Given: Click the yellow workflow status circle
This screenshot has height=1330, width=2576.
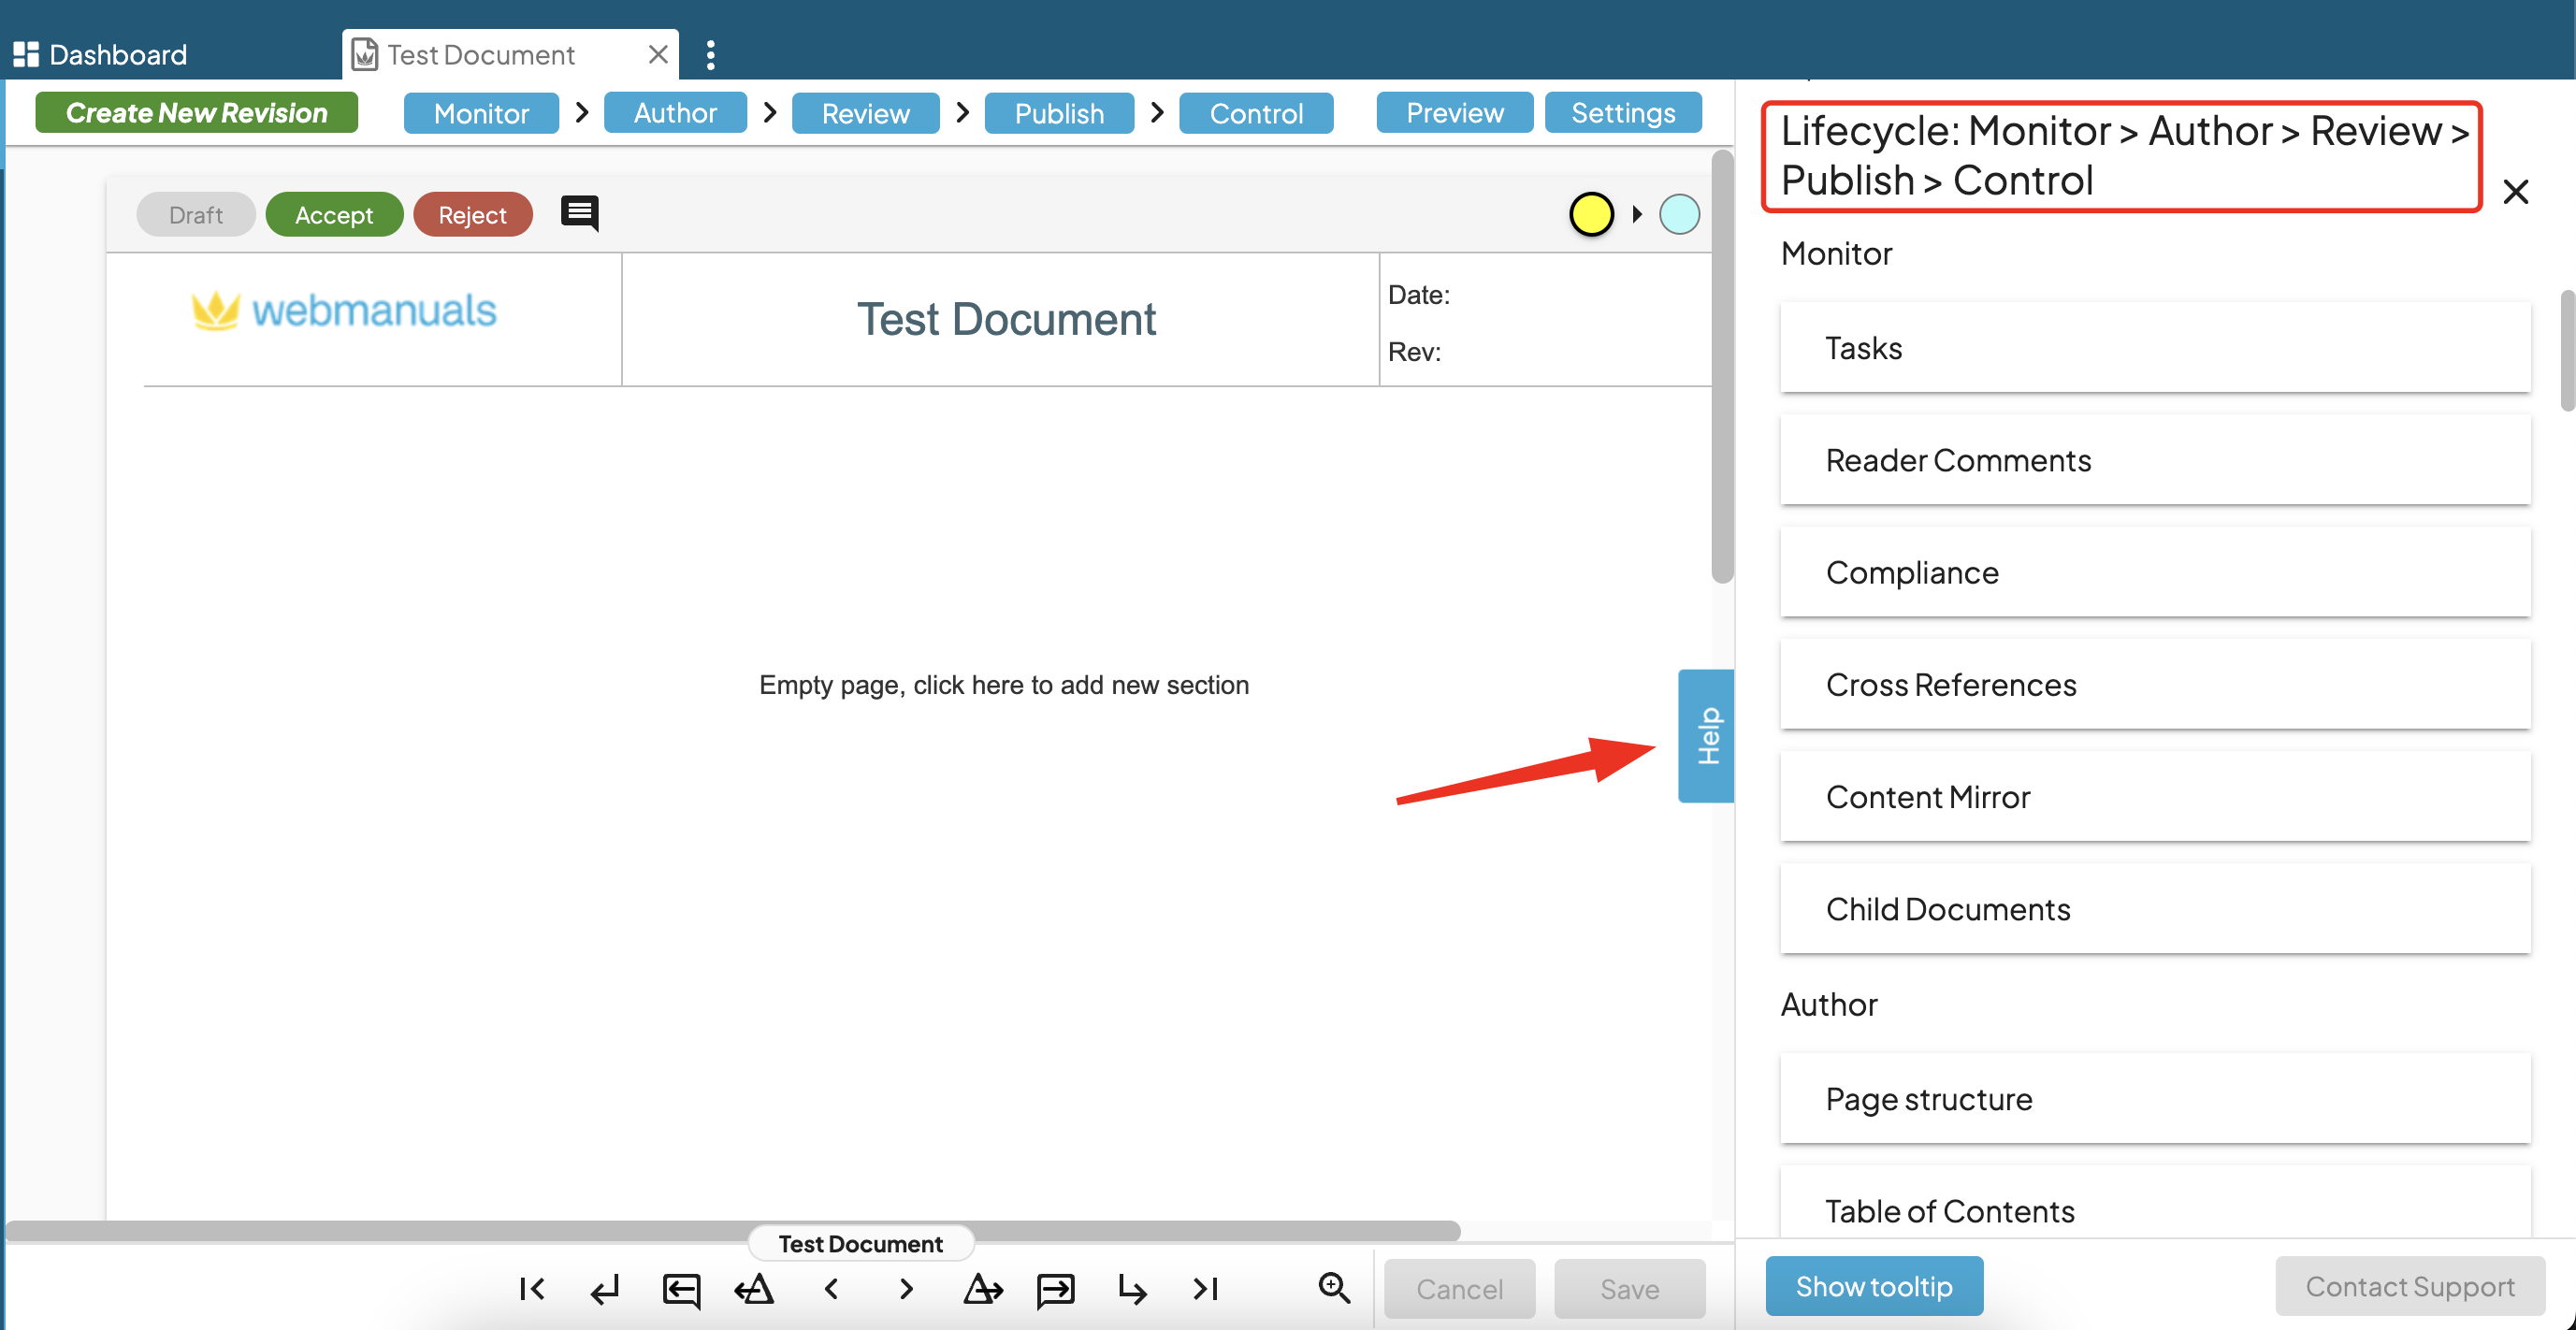Looking at the screenshot, I should click(1590, 214).
